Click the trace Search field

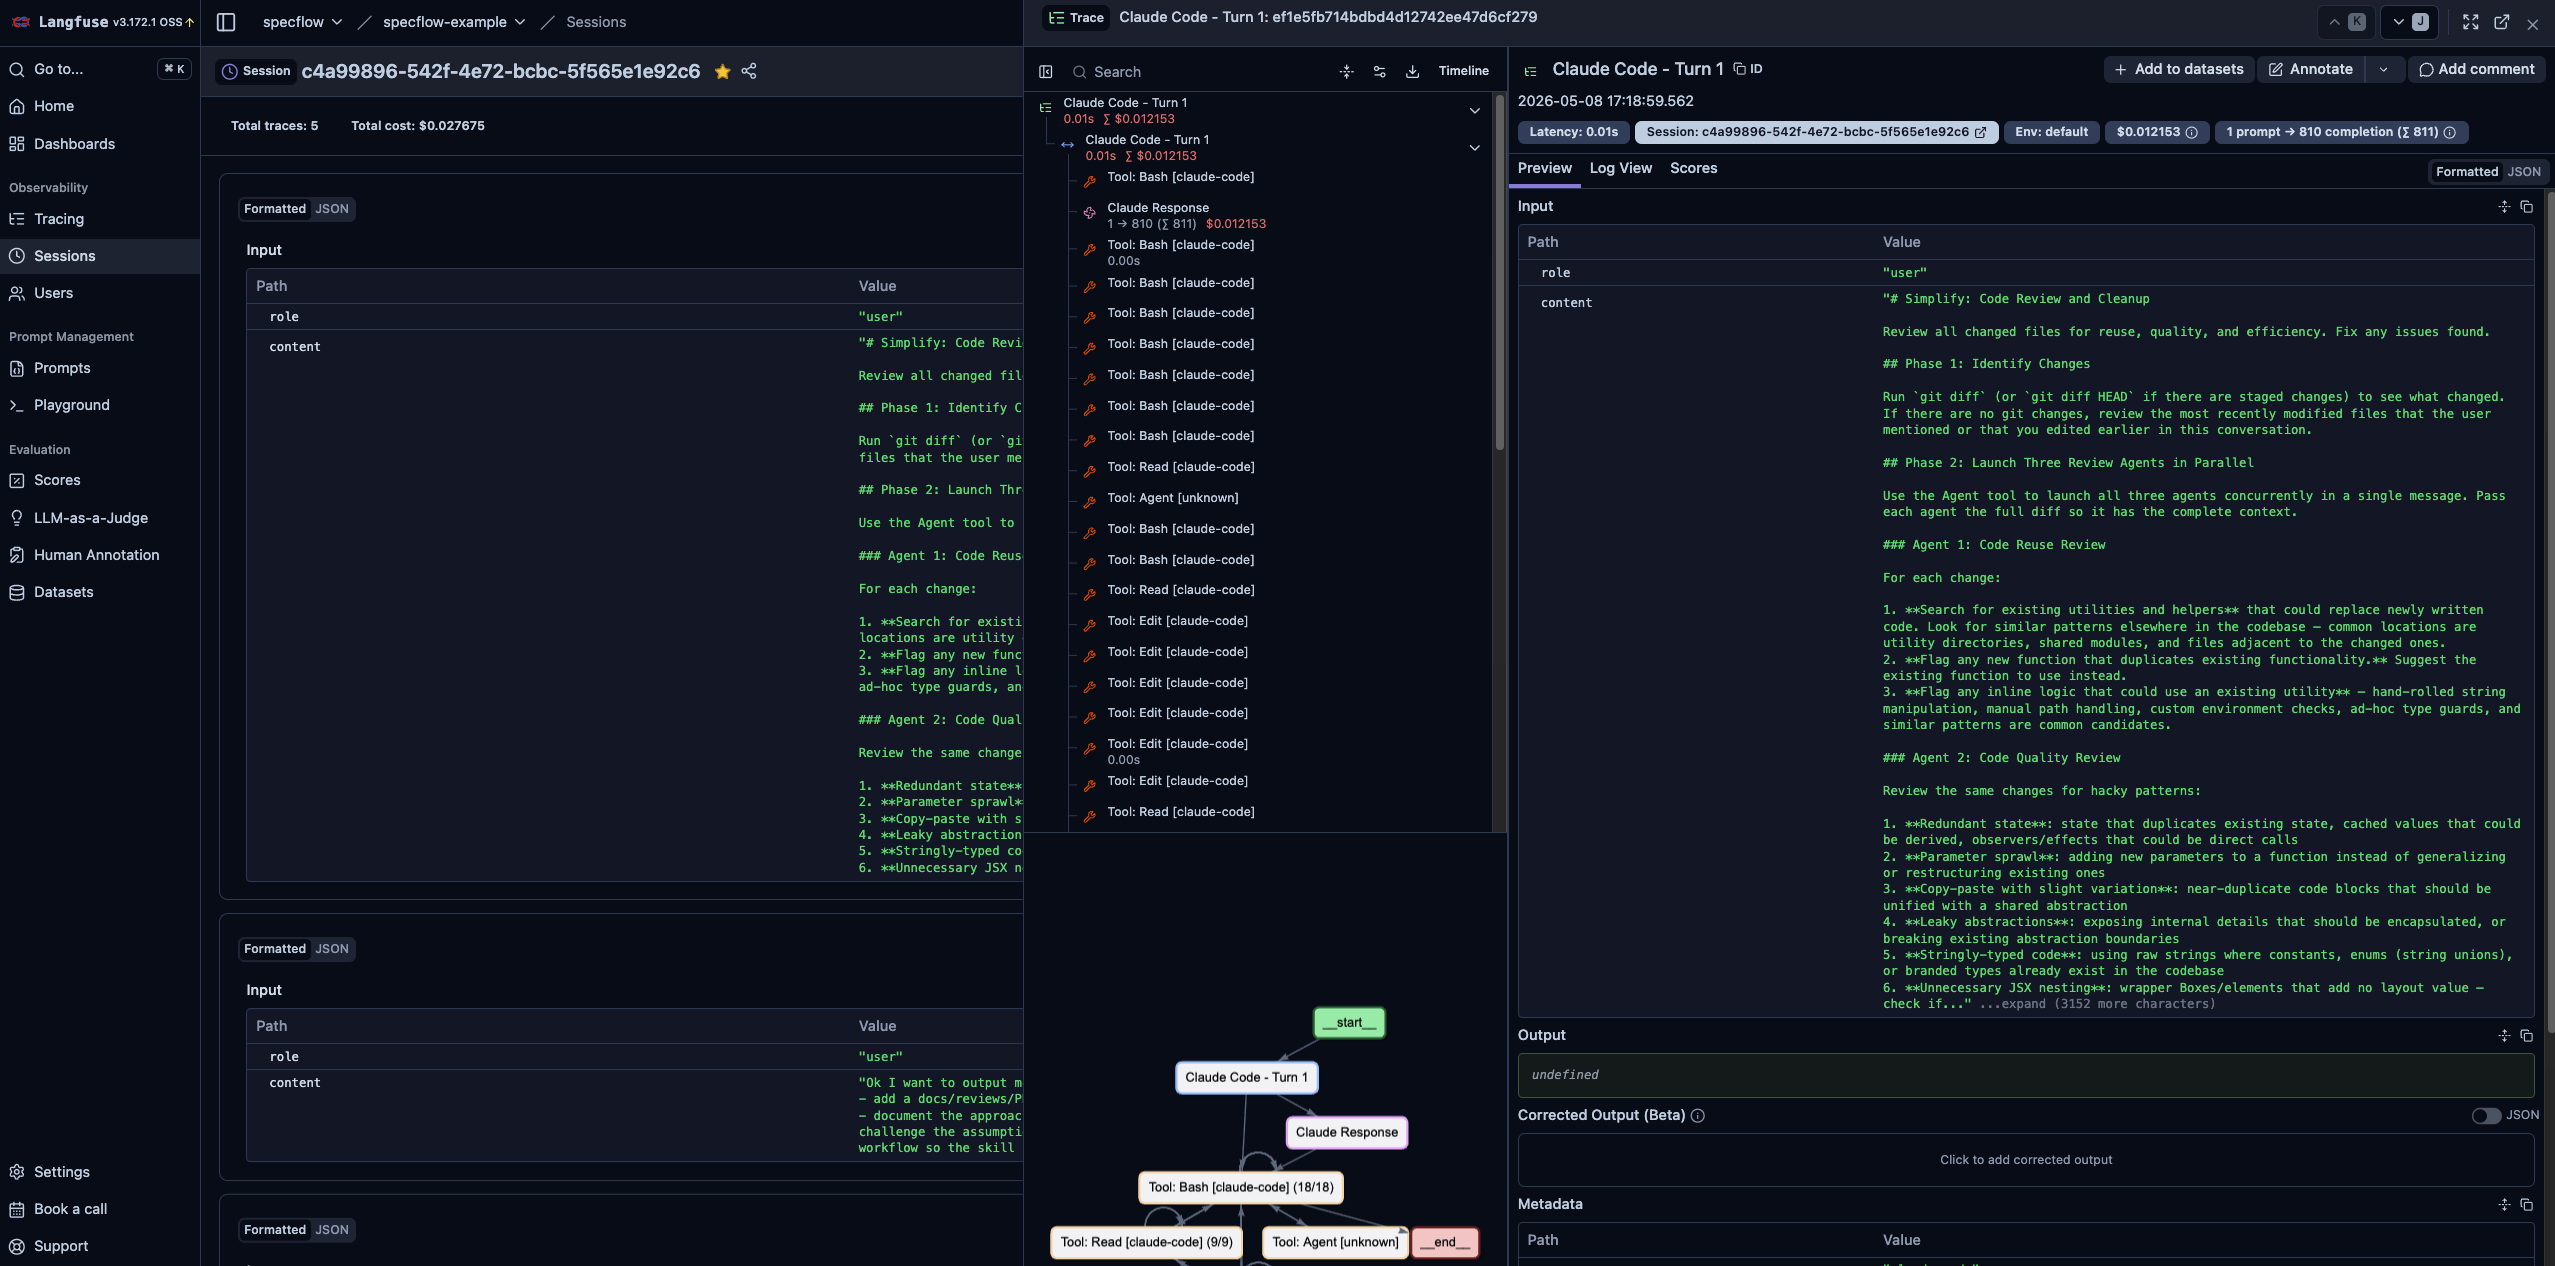[1200, 72]
